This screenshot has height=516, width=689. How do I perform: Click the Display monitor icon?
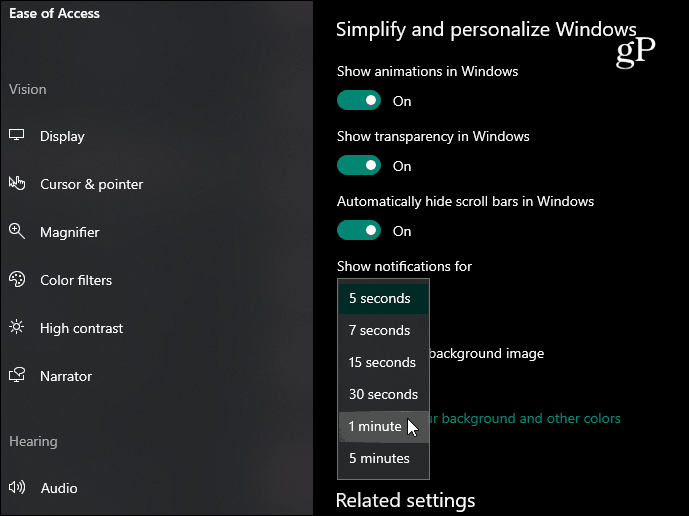17,135
